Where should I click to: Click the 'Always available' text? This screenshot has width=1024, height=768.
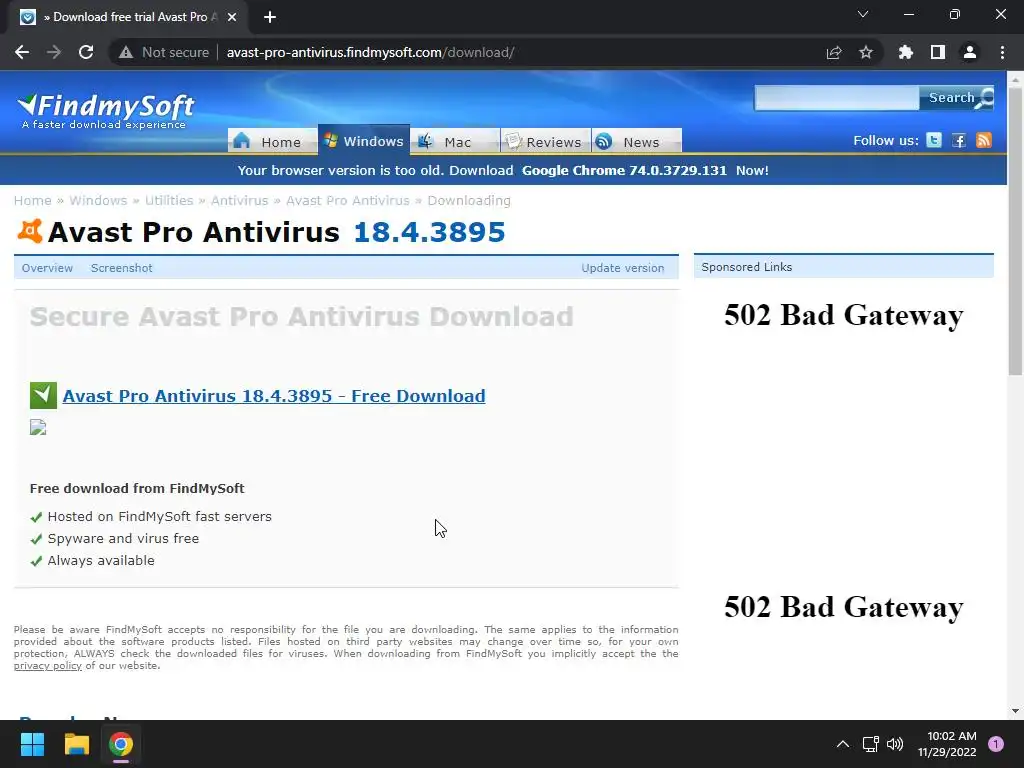pos(101,560)
